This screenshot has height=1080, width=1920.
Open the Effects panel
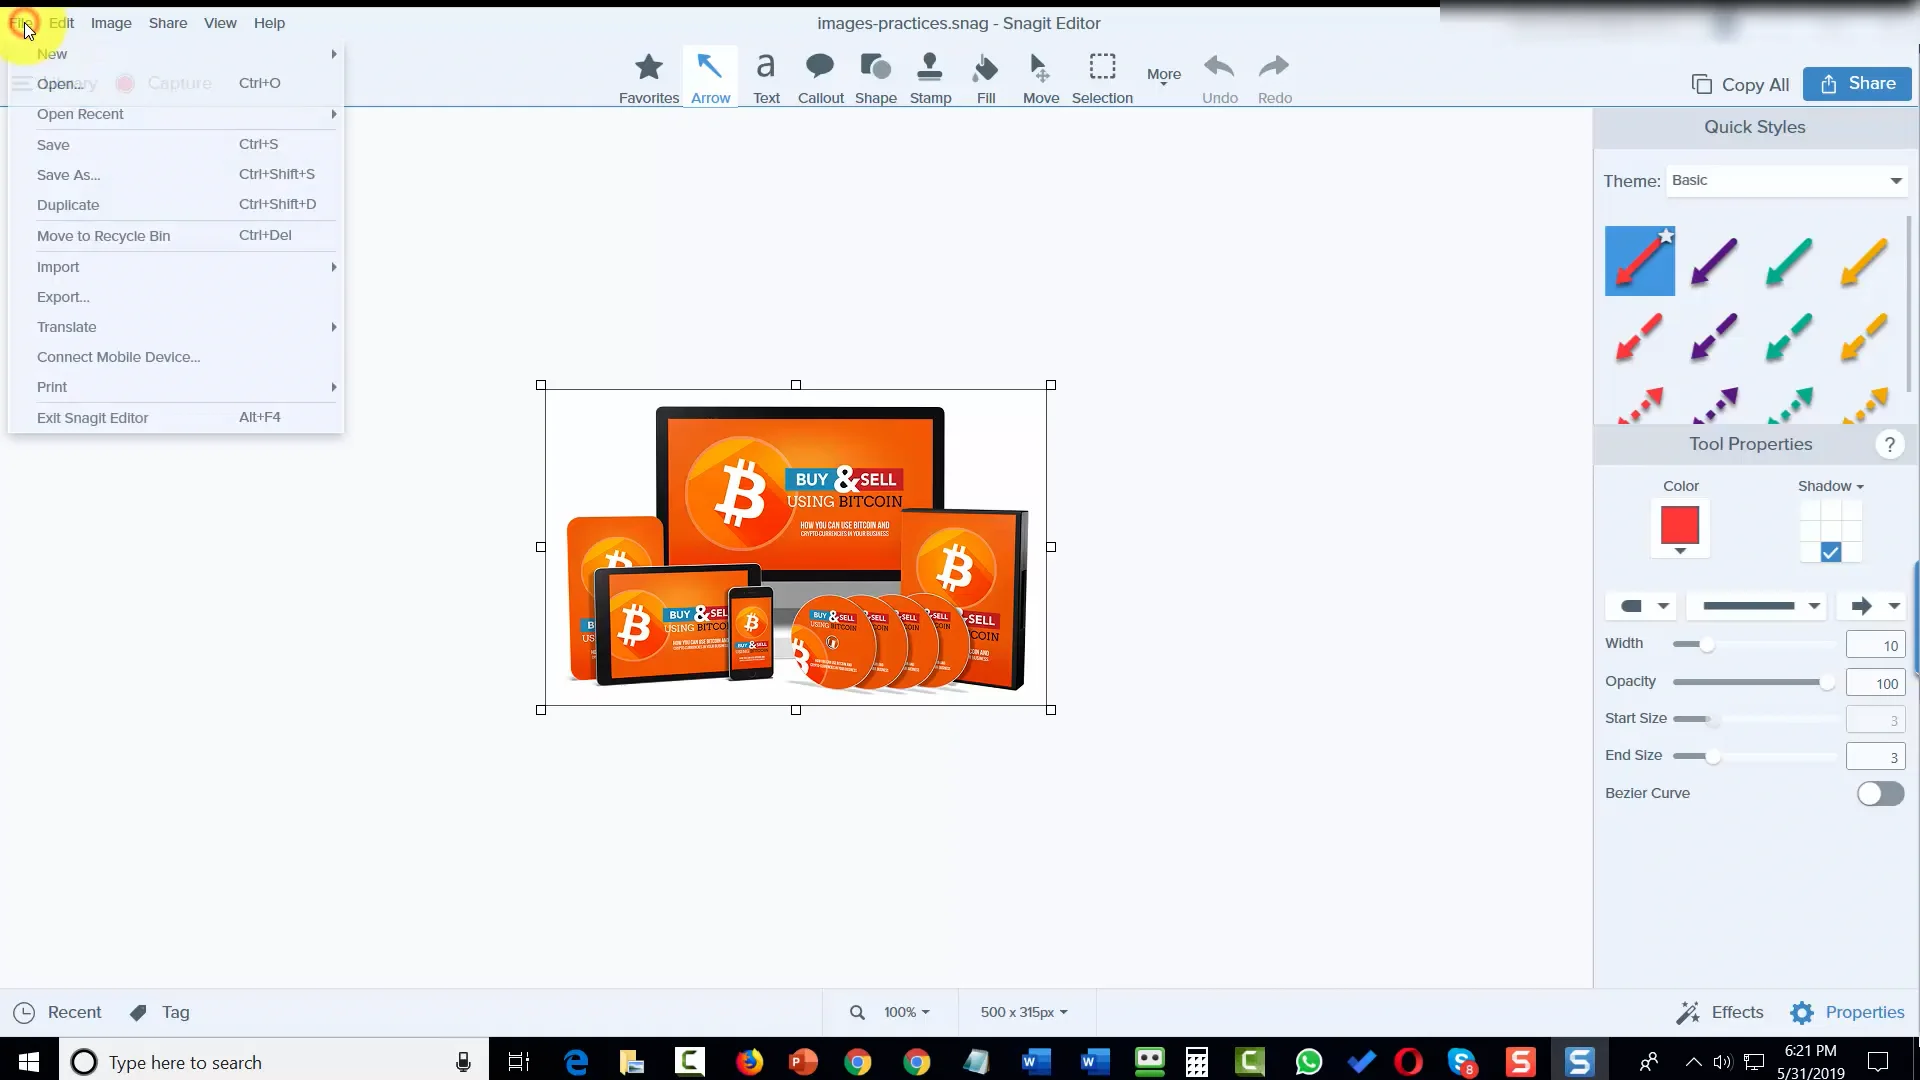[1720, 1012]
